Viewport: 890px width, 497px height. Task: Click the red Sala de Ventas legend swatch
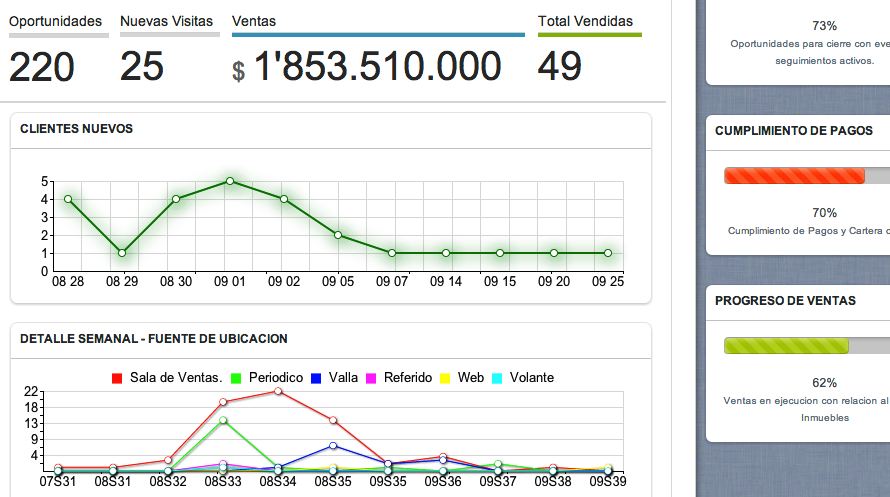117,378
